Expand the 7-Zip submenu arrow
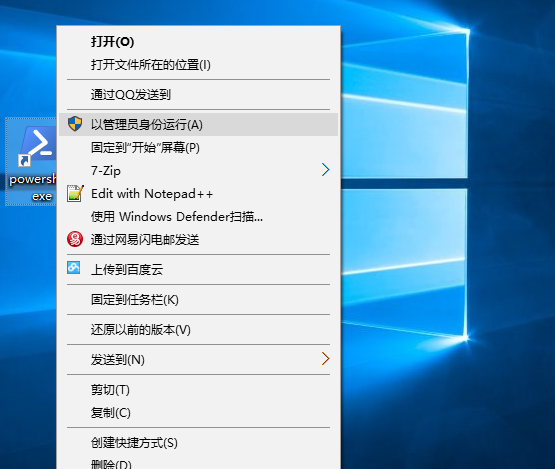The height and width of the screenshot is (469, 555). (325, 170)
